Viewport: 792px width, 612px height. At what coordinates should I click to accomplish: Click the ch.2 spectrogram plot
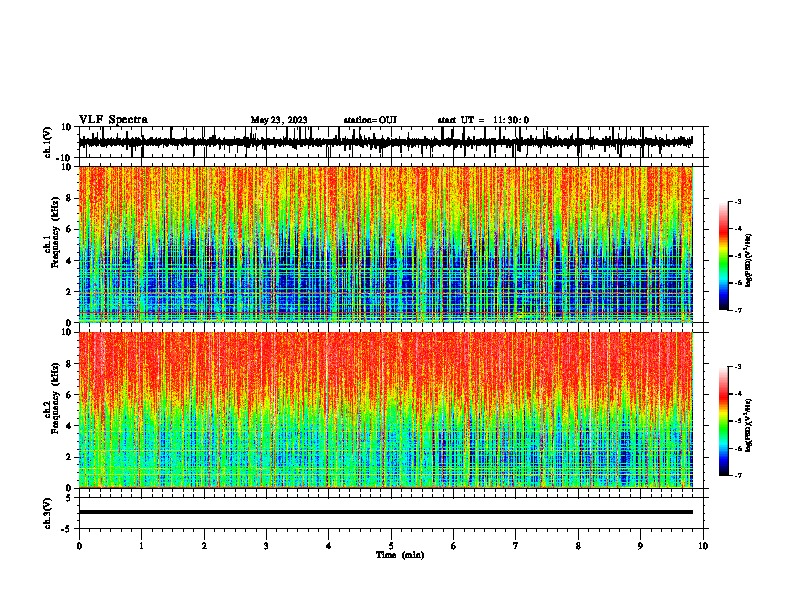[385, 410]
